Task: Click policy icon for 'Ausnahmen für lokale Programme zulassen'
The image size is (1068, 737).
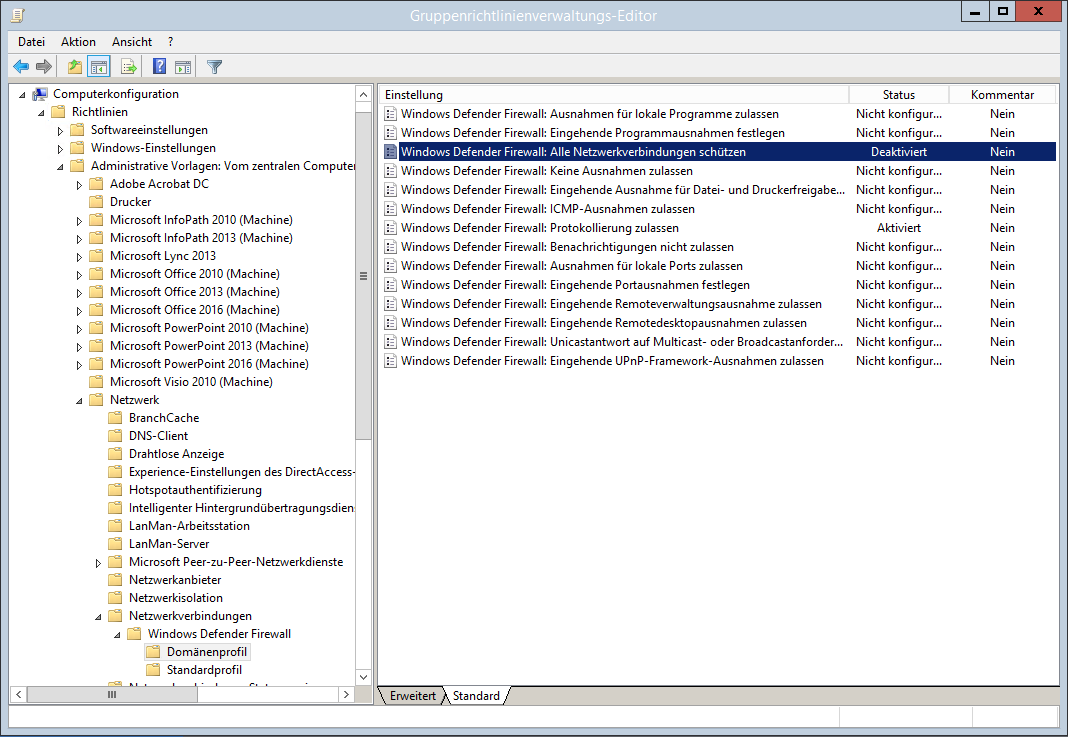Action: pos(390,114)
